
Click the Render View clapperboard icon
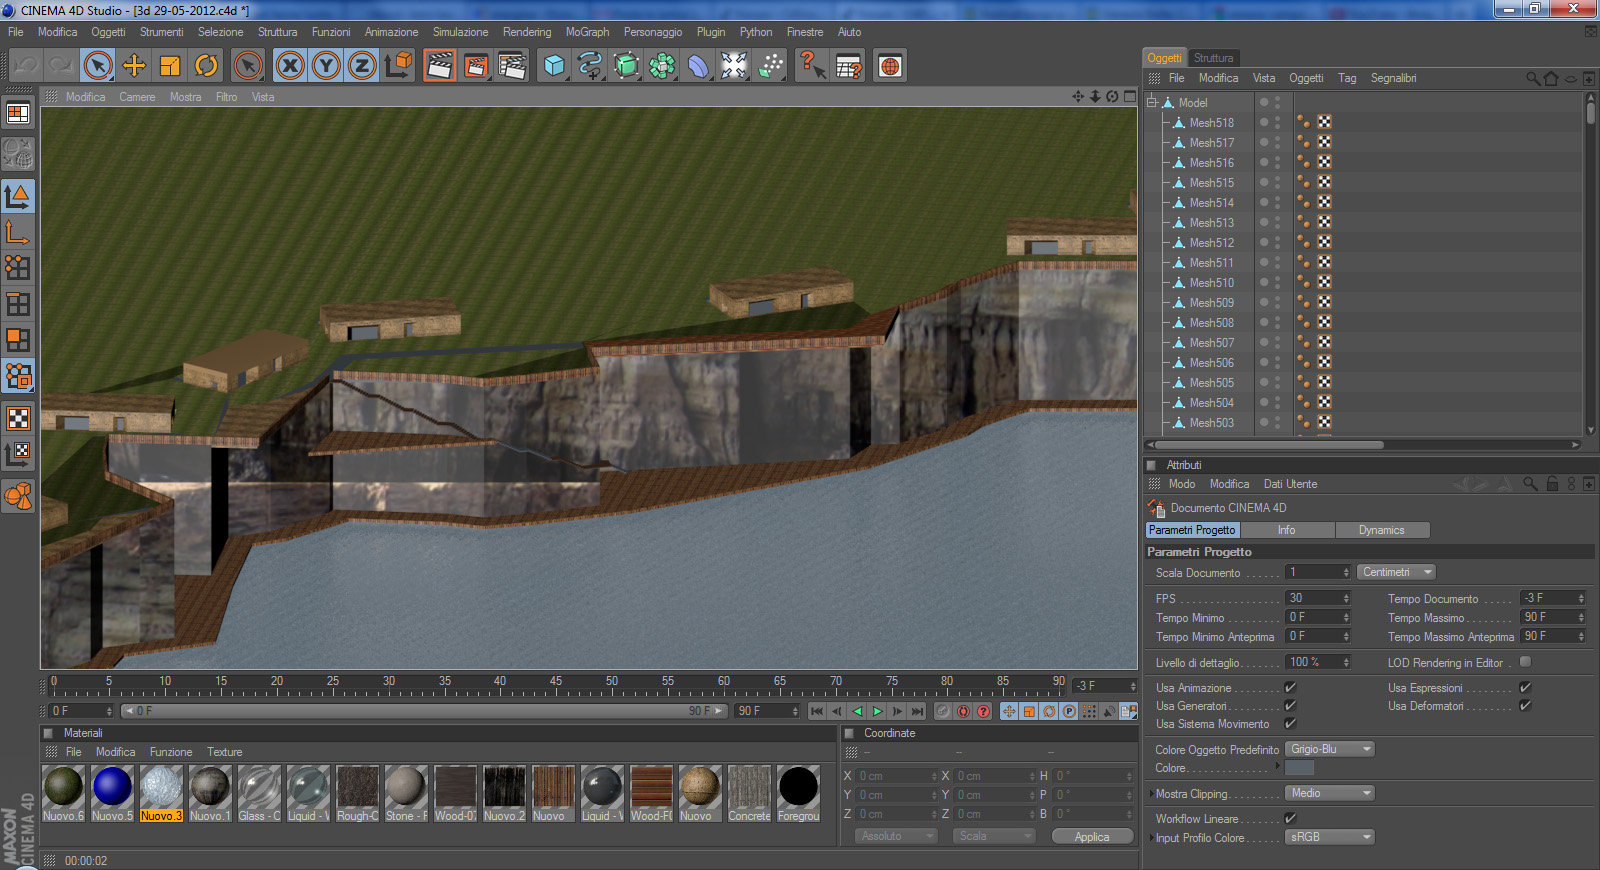(x=439, y=66)
